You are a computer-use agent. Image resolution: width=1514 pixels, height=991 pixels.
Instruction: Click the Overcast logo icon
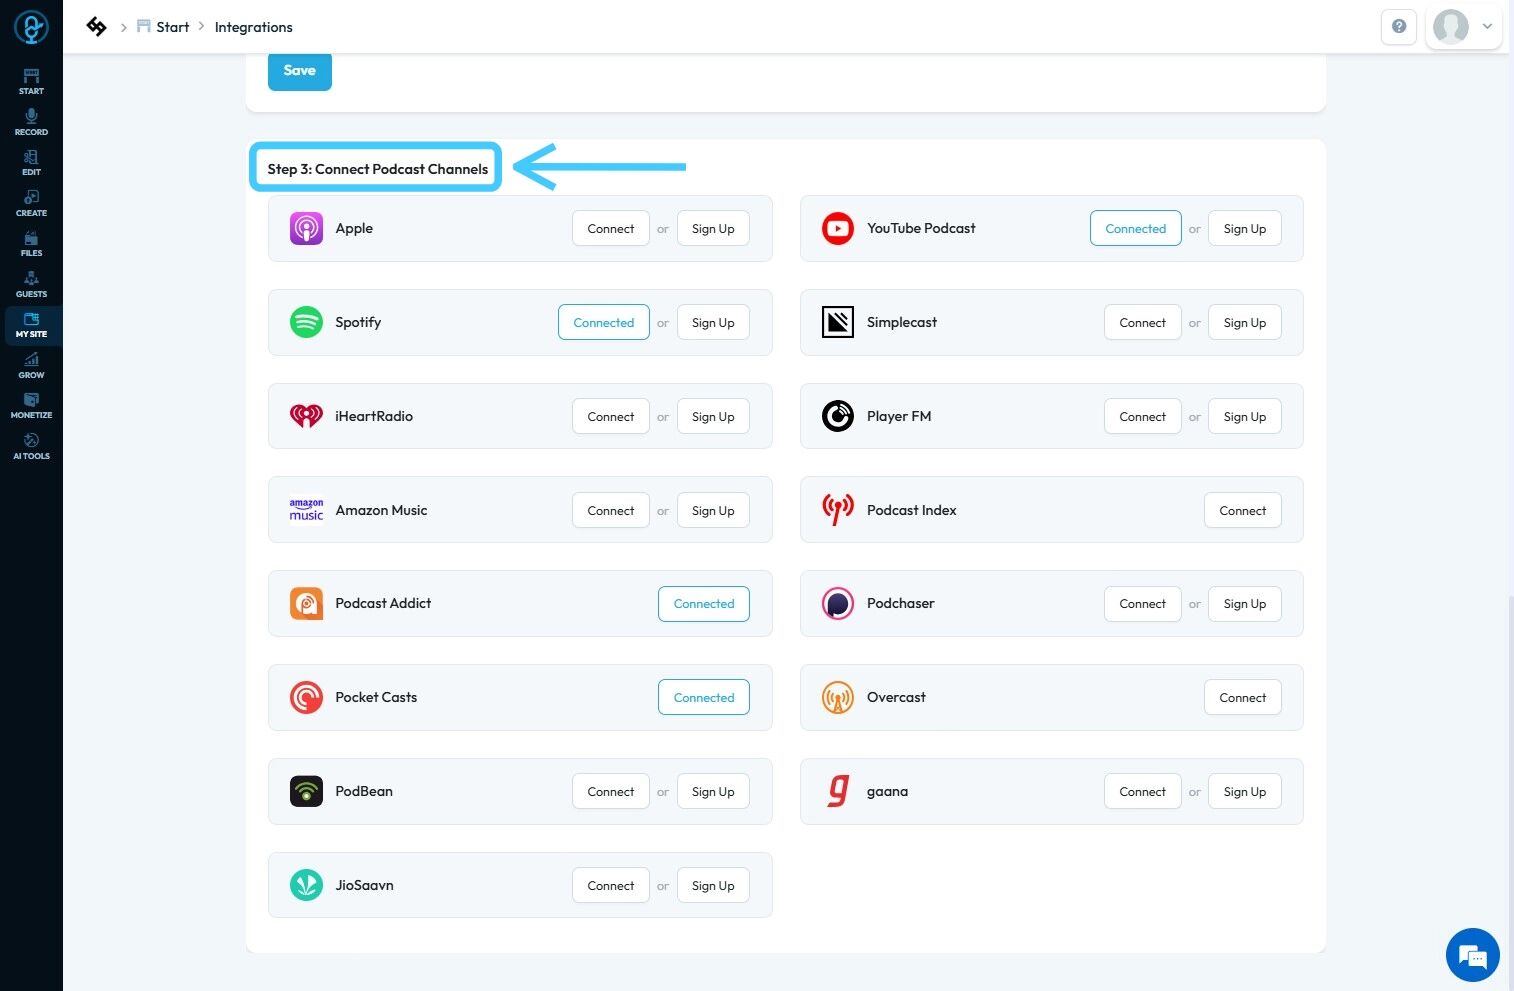[838, 697]
